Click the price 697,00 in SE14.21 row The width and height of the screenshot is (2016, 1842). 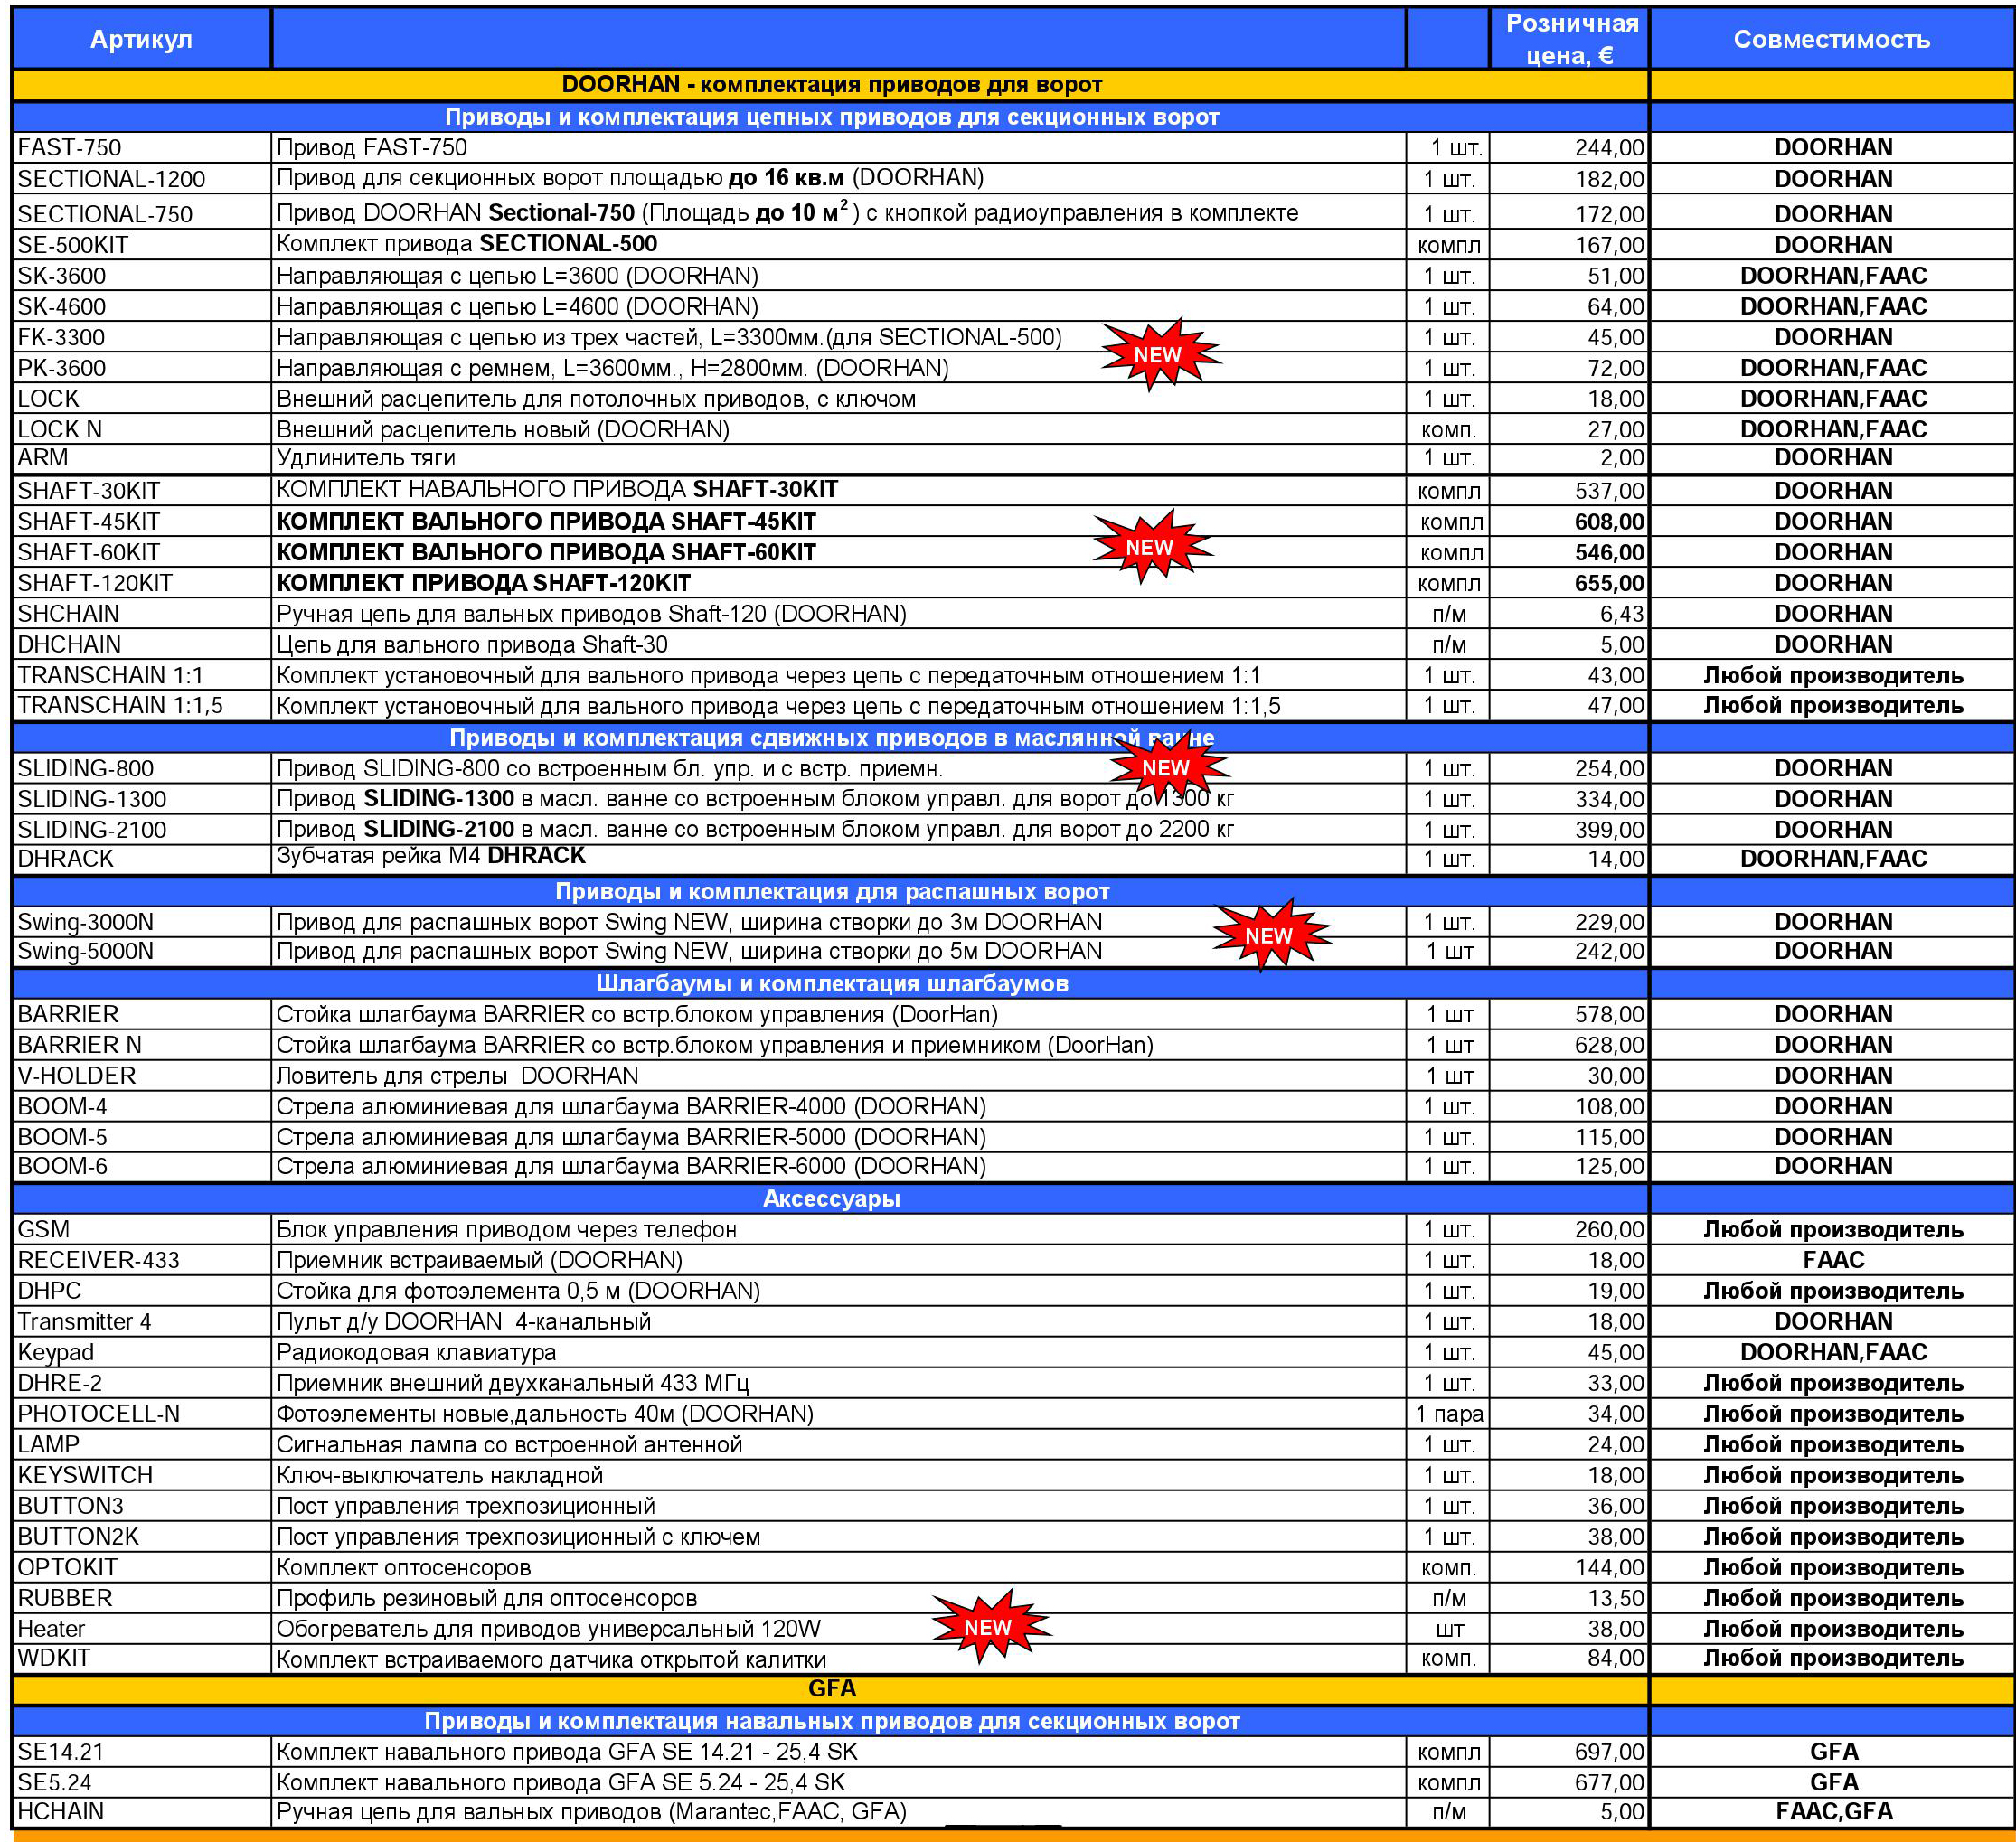[x=1609, y=1752]
